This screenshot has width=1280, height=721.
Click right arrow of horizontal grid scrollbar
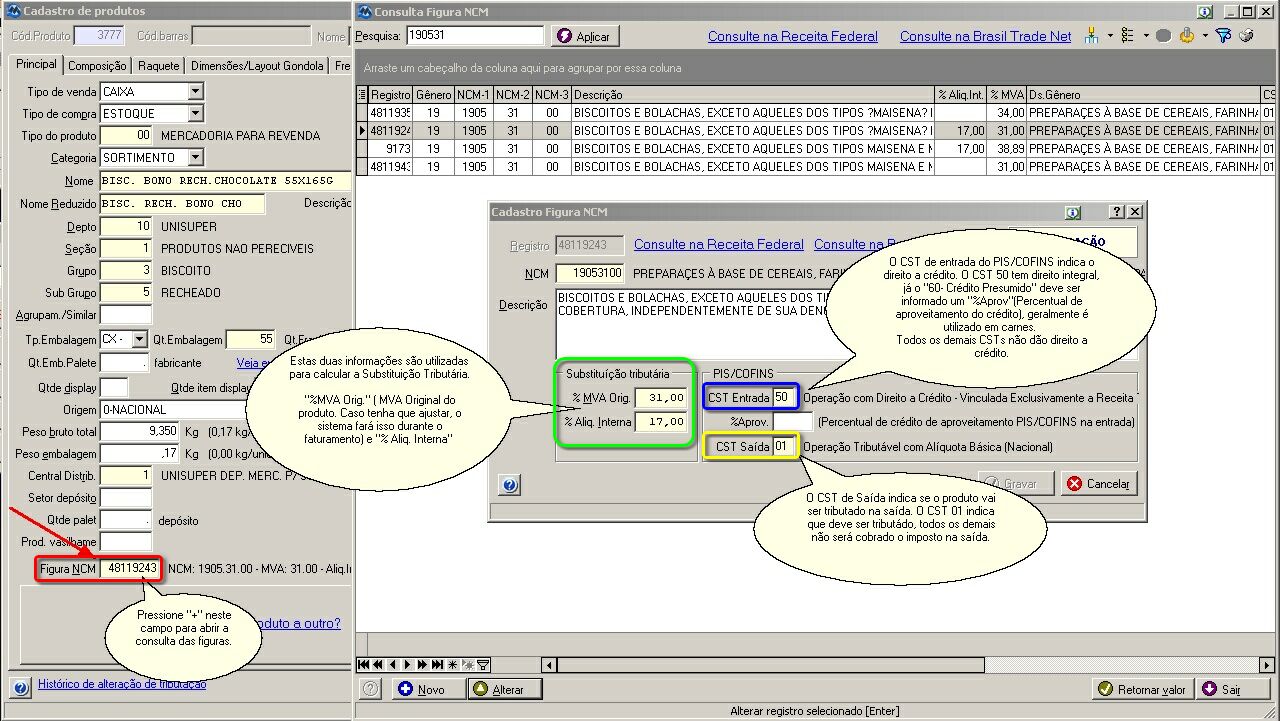[x=1267, y=665]
